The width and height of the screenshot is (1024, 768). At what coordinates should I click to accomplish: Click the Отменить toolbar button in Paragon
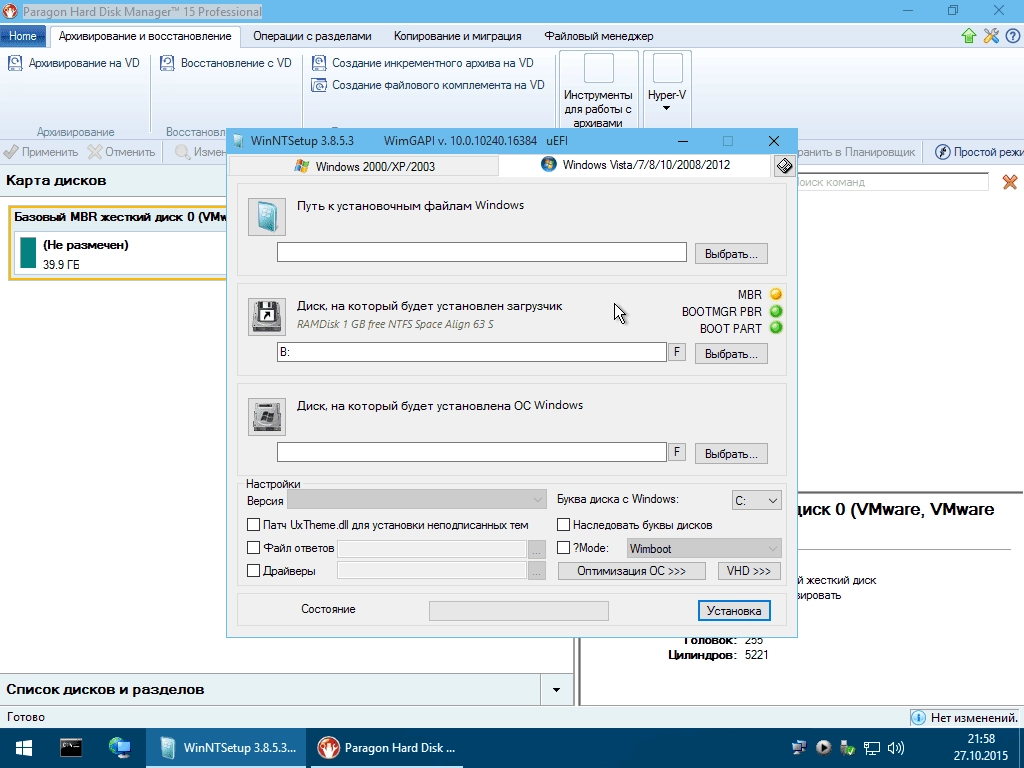[121, 152]
